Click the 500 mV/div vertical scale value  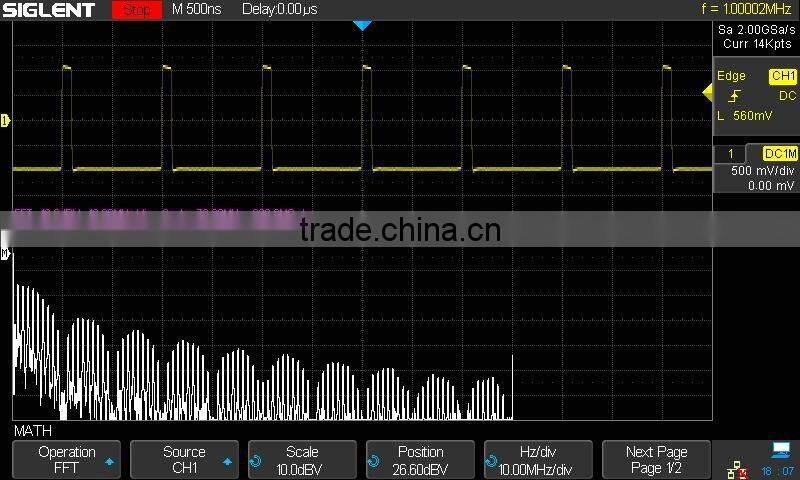(763, 171)
